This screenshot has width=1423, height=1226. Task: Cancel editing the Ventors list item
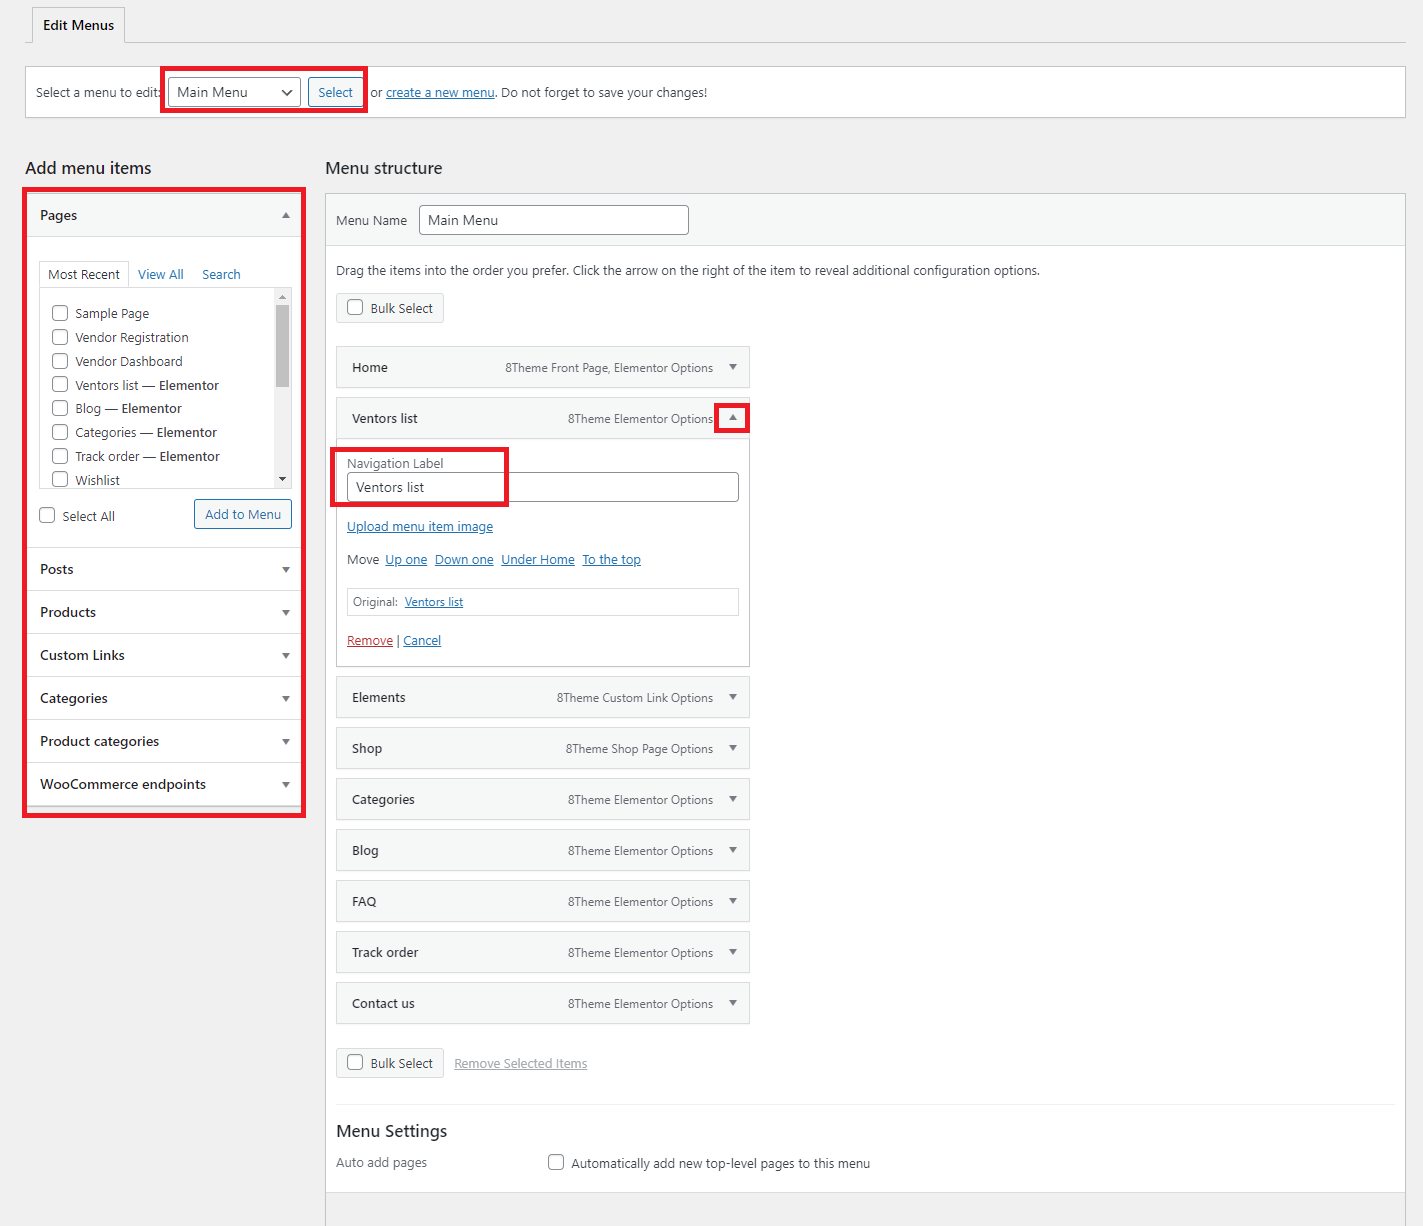coord(422,641)
